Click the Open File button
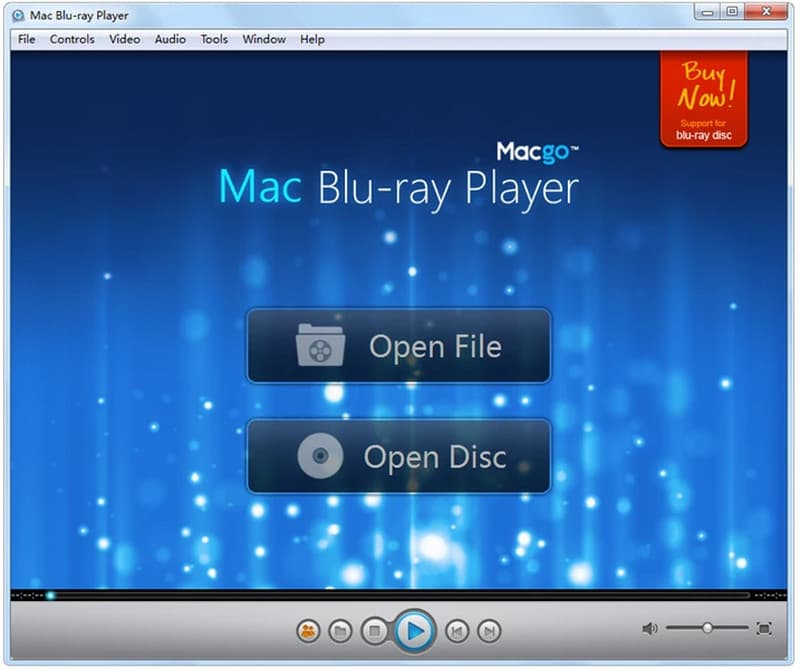This screenshot has height=669, width=800. [x=399, y=347]
